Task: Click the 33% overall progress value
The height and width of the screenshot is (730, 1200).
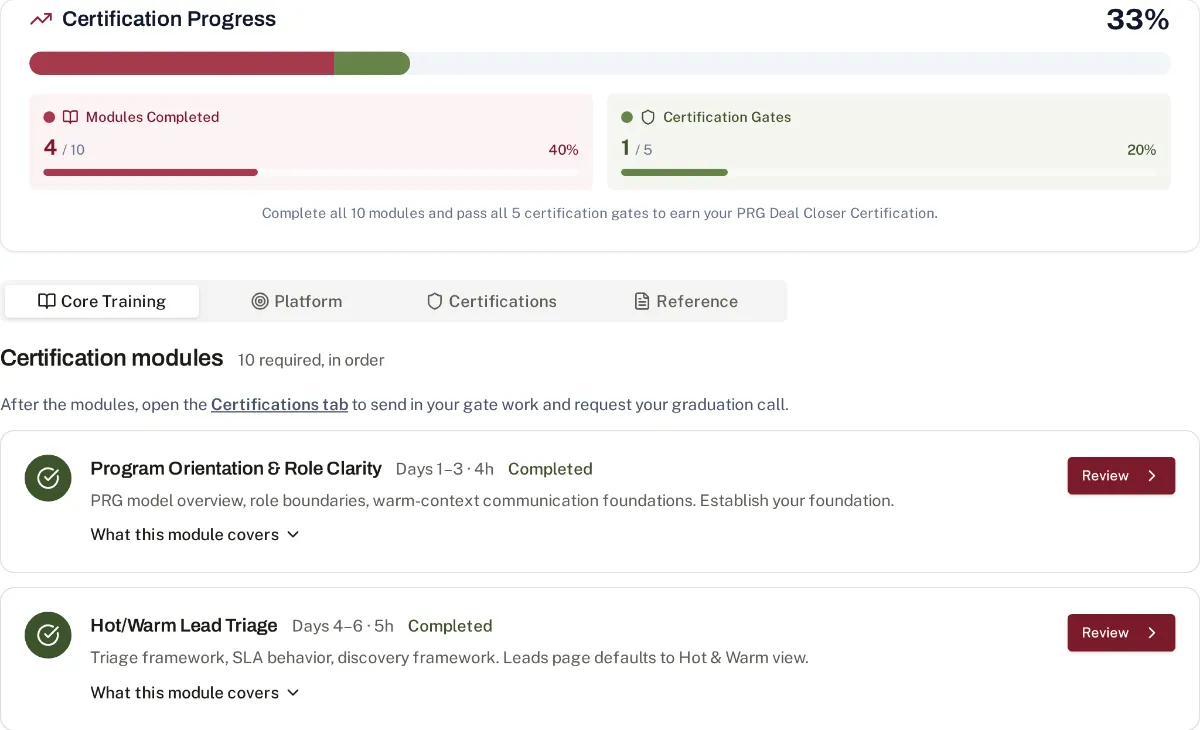Action: pyautogui.click(x=1137, y=19)
